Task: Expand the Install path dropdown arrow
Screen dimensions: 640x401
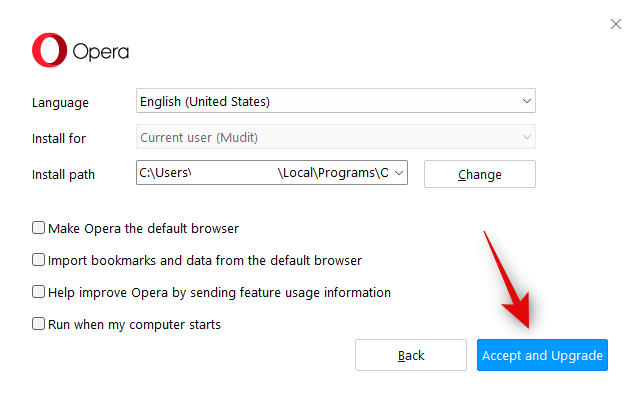Action: [400, 173]
